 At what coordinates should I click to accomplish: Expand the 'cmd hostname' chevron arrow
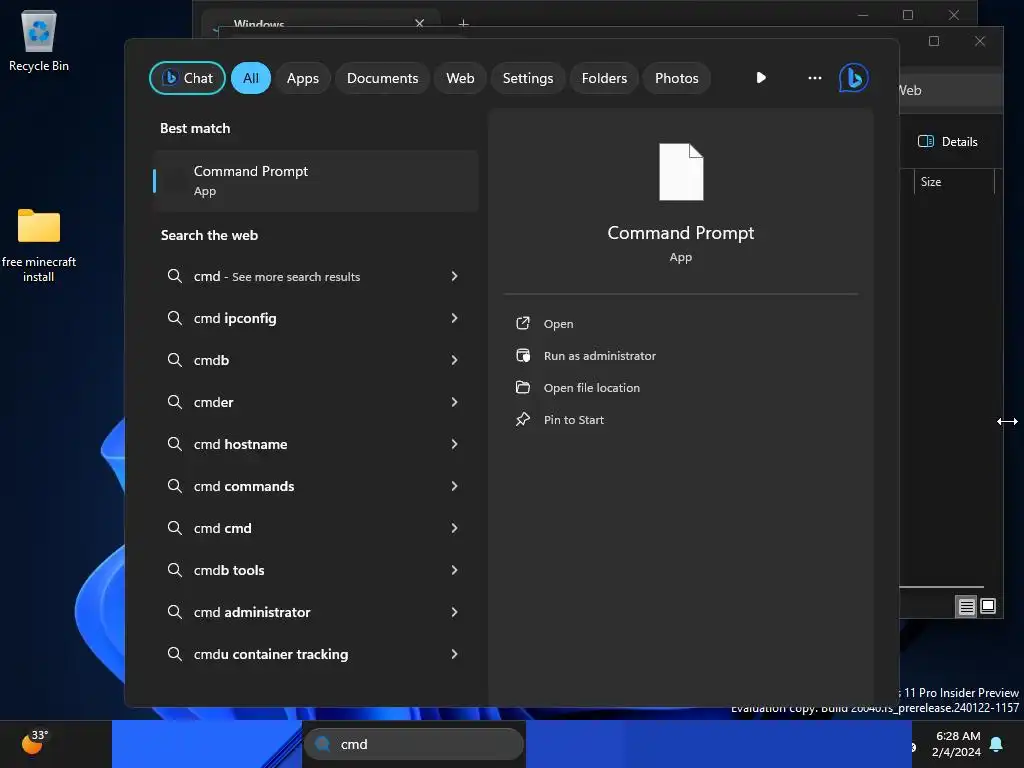tap(455, 444)
